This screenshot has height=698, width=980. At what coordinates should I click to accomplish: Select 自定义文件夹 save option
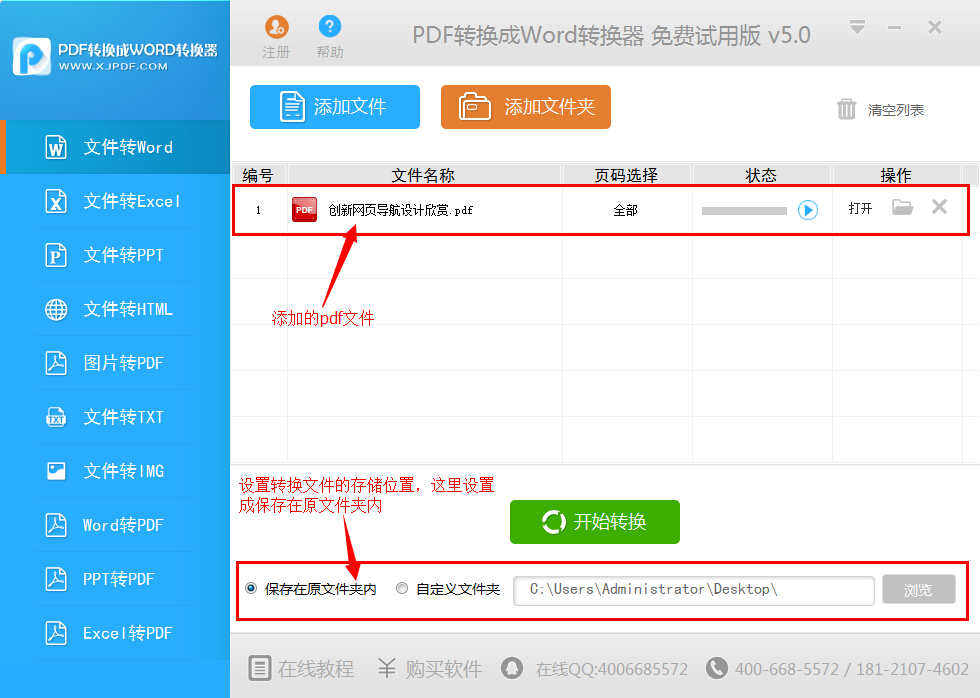coord(401,589)
